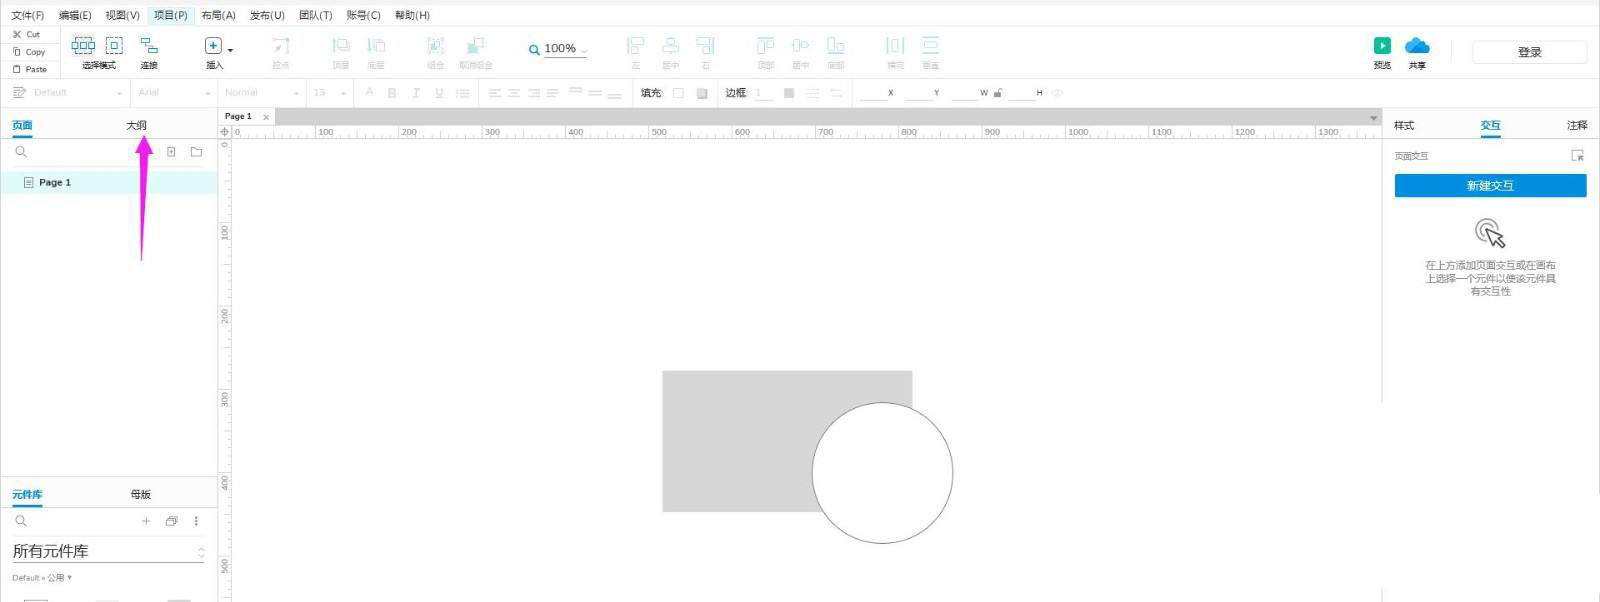Open the 发布(U) publish menu
The height and width of the screenshot is (602, 1600).
[267, 15]
